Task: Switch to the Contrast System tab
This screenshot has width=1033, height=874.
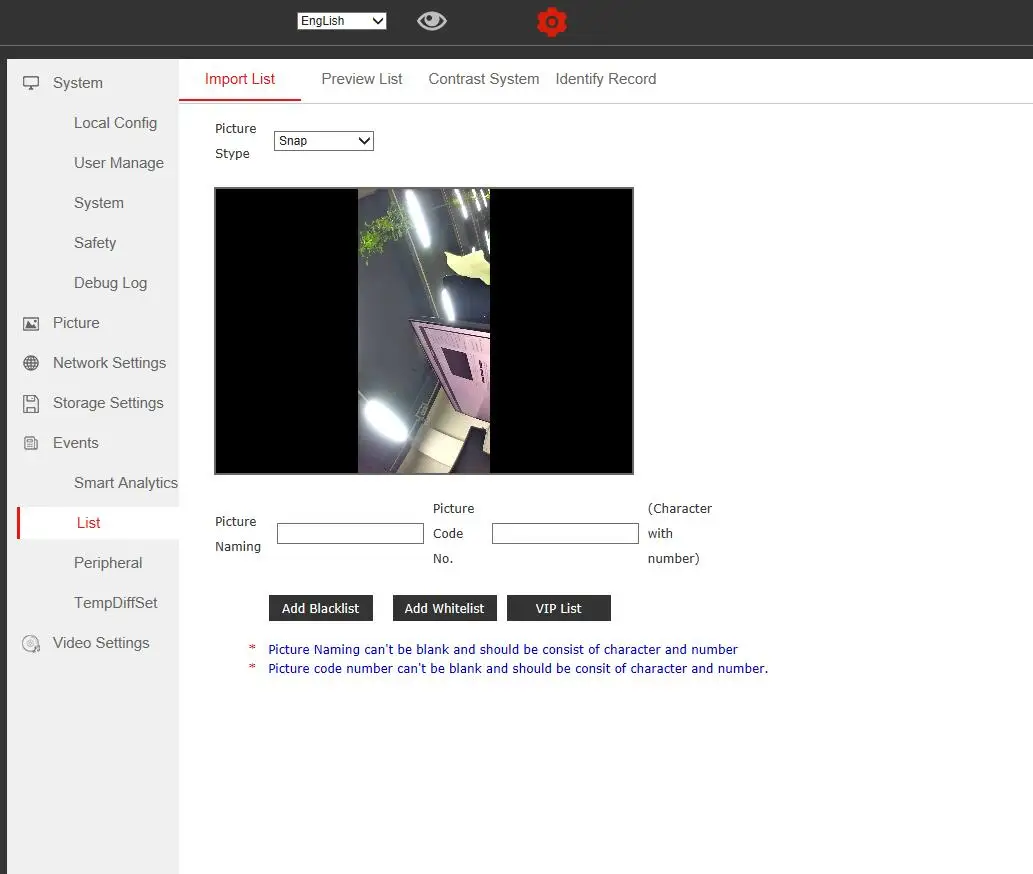Action: 483,79
